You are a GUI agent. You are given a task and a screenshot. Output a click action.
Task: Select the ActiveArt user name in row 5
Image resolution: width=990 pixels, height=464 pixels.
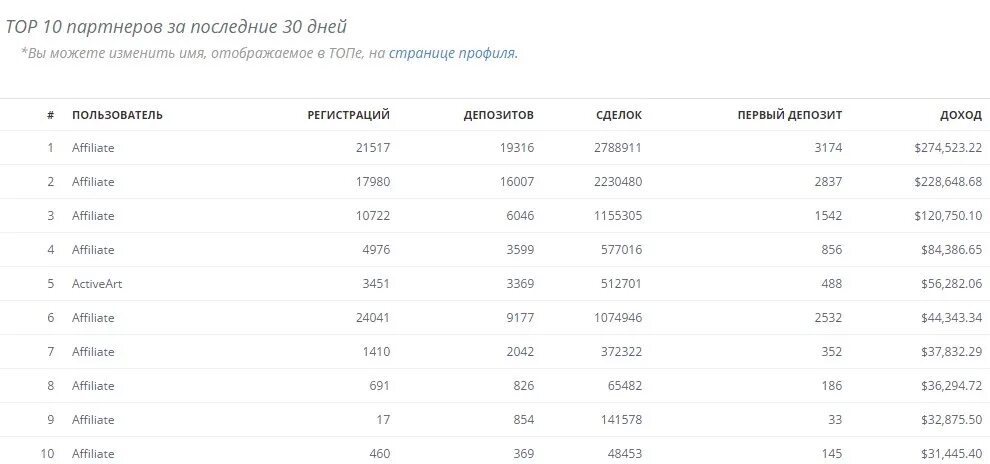tap(97, 283)
